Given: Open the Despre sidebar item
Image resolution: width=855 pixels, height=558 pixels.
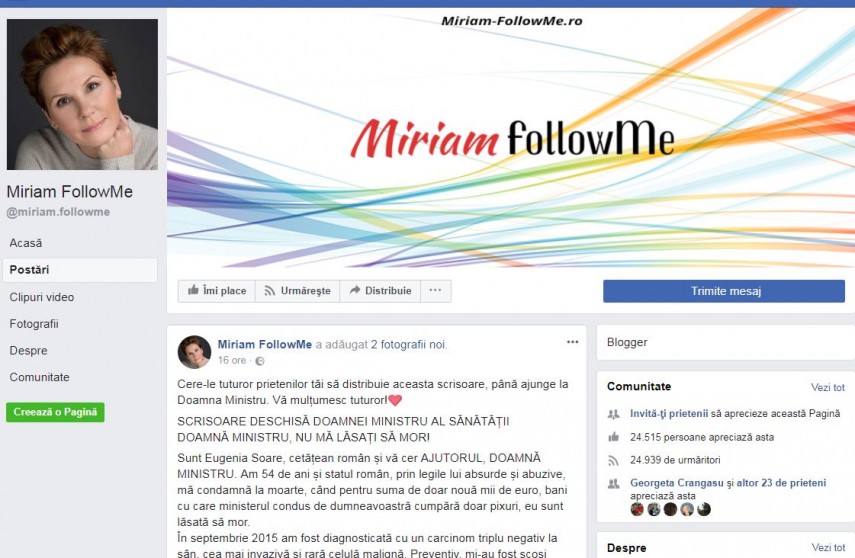Looking at the screenshot, I should [28, 351].
